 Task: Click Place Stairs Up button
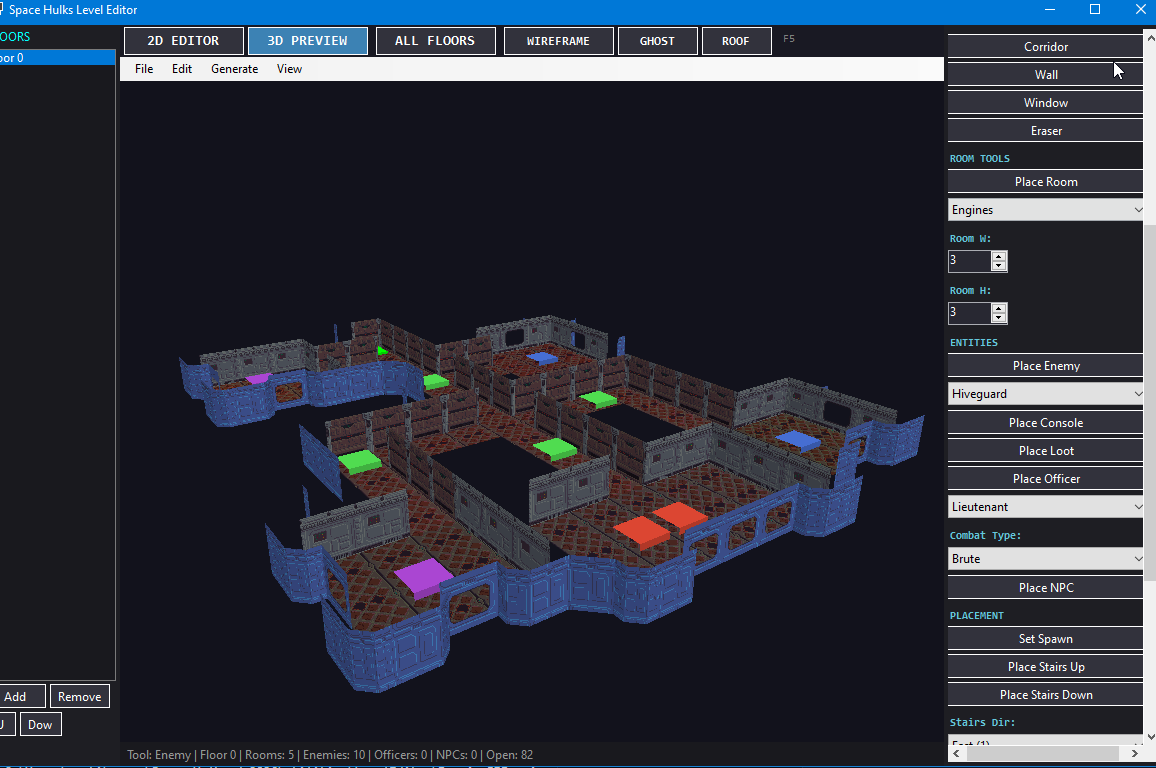pos(1045,666)
